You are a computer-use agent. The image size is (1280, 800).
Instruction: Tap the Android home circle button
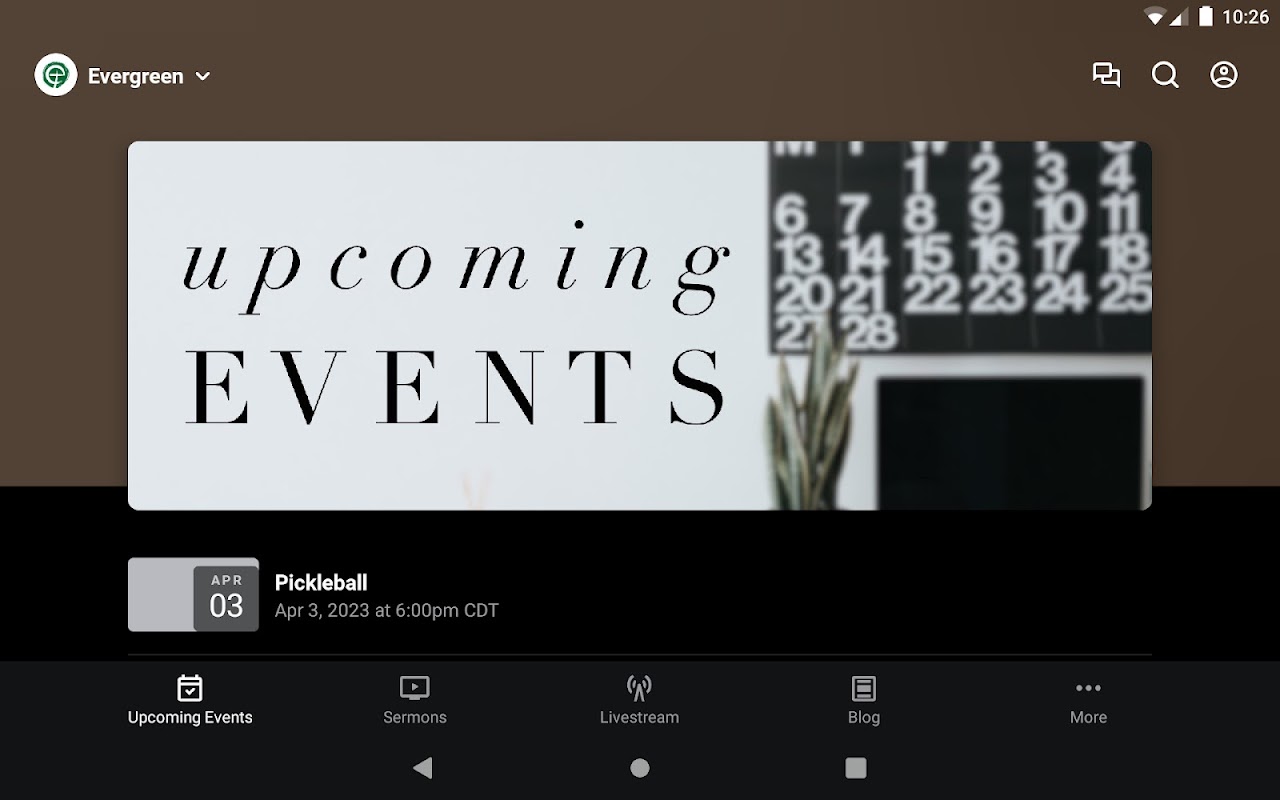tap(640, 768)
